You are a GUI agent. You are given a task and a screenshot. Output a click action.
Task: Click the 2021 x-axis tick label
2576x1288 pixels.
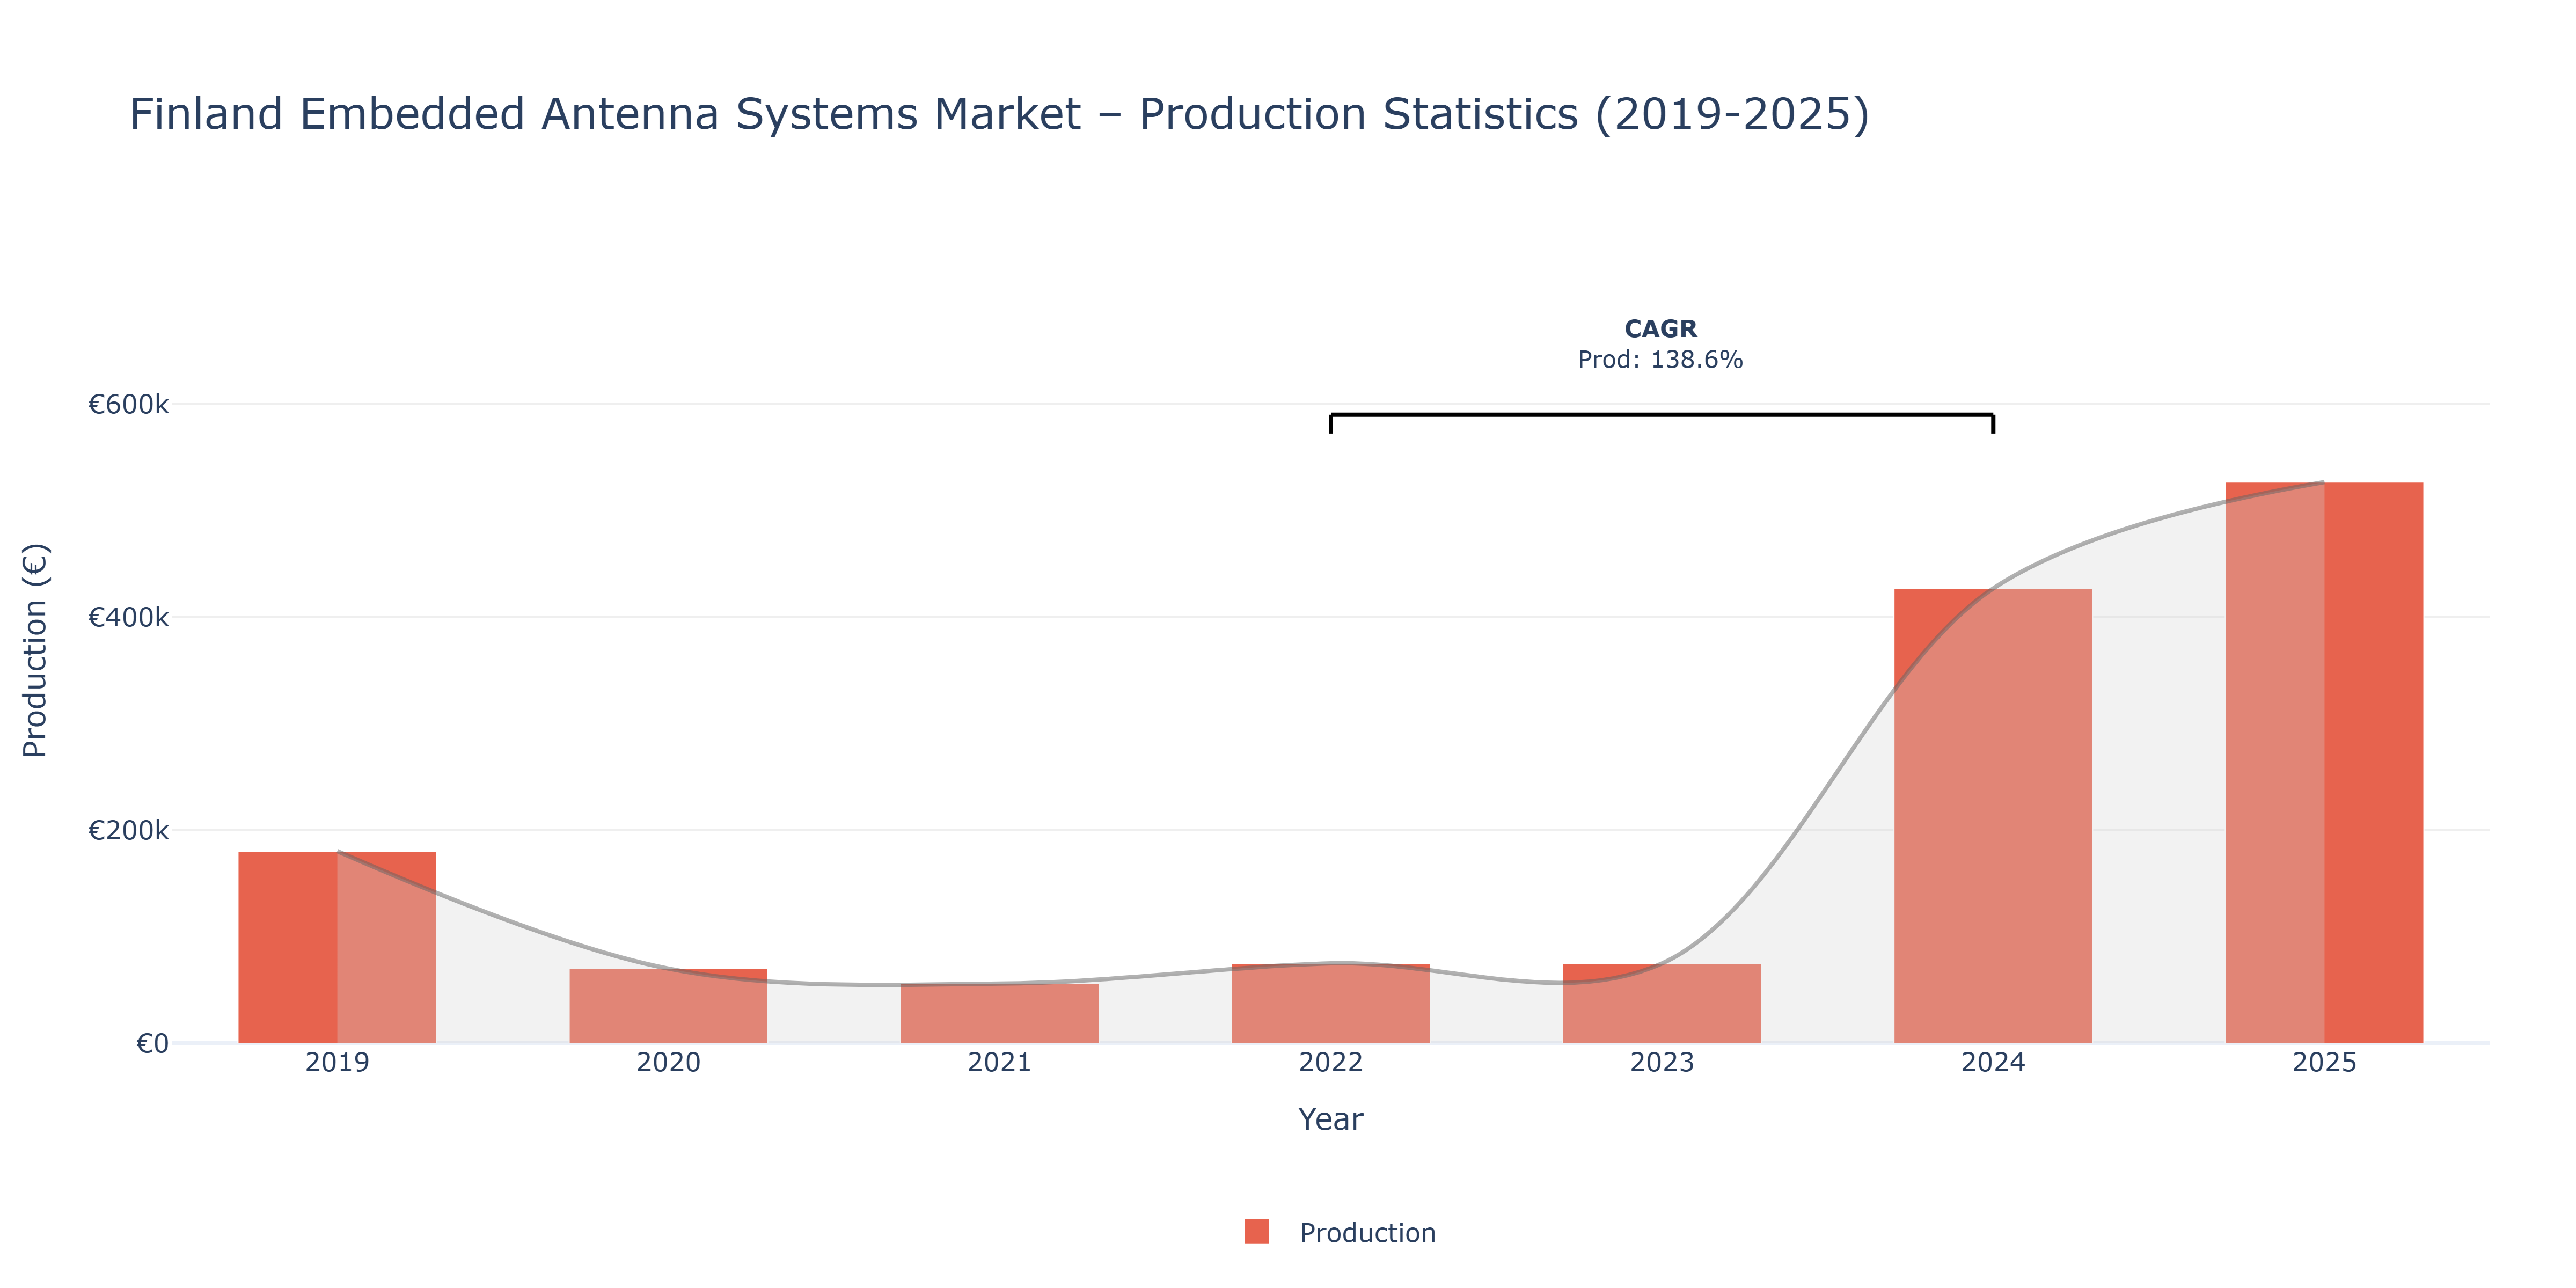[x=999, y=1062]
